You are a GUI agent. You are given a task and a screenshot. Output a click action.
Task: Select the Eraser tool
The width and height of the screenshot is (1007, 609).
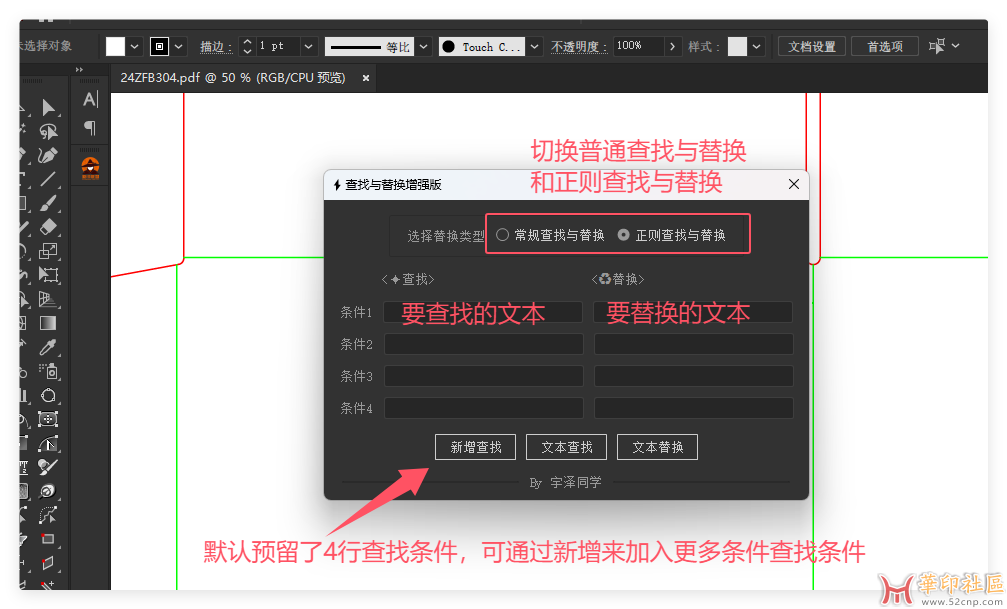click(48, 227)
